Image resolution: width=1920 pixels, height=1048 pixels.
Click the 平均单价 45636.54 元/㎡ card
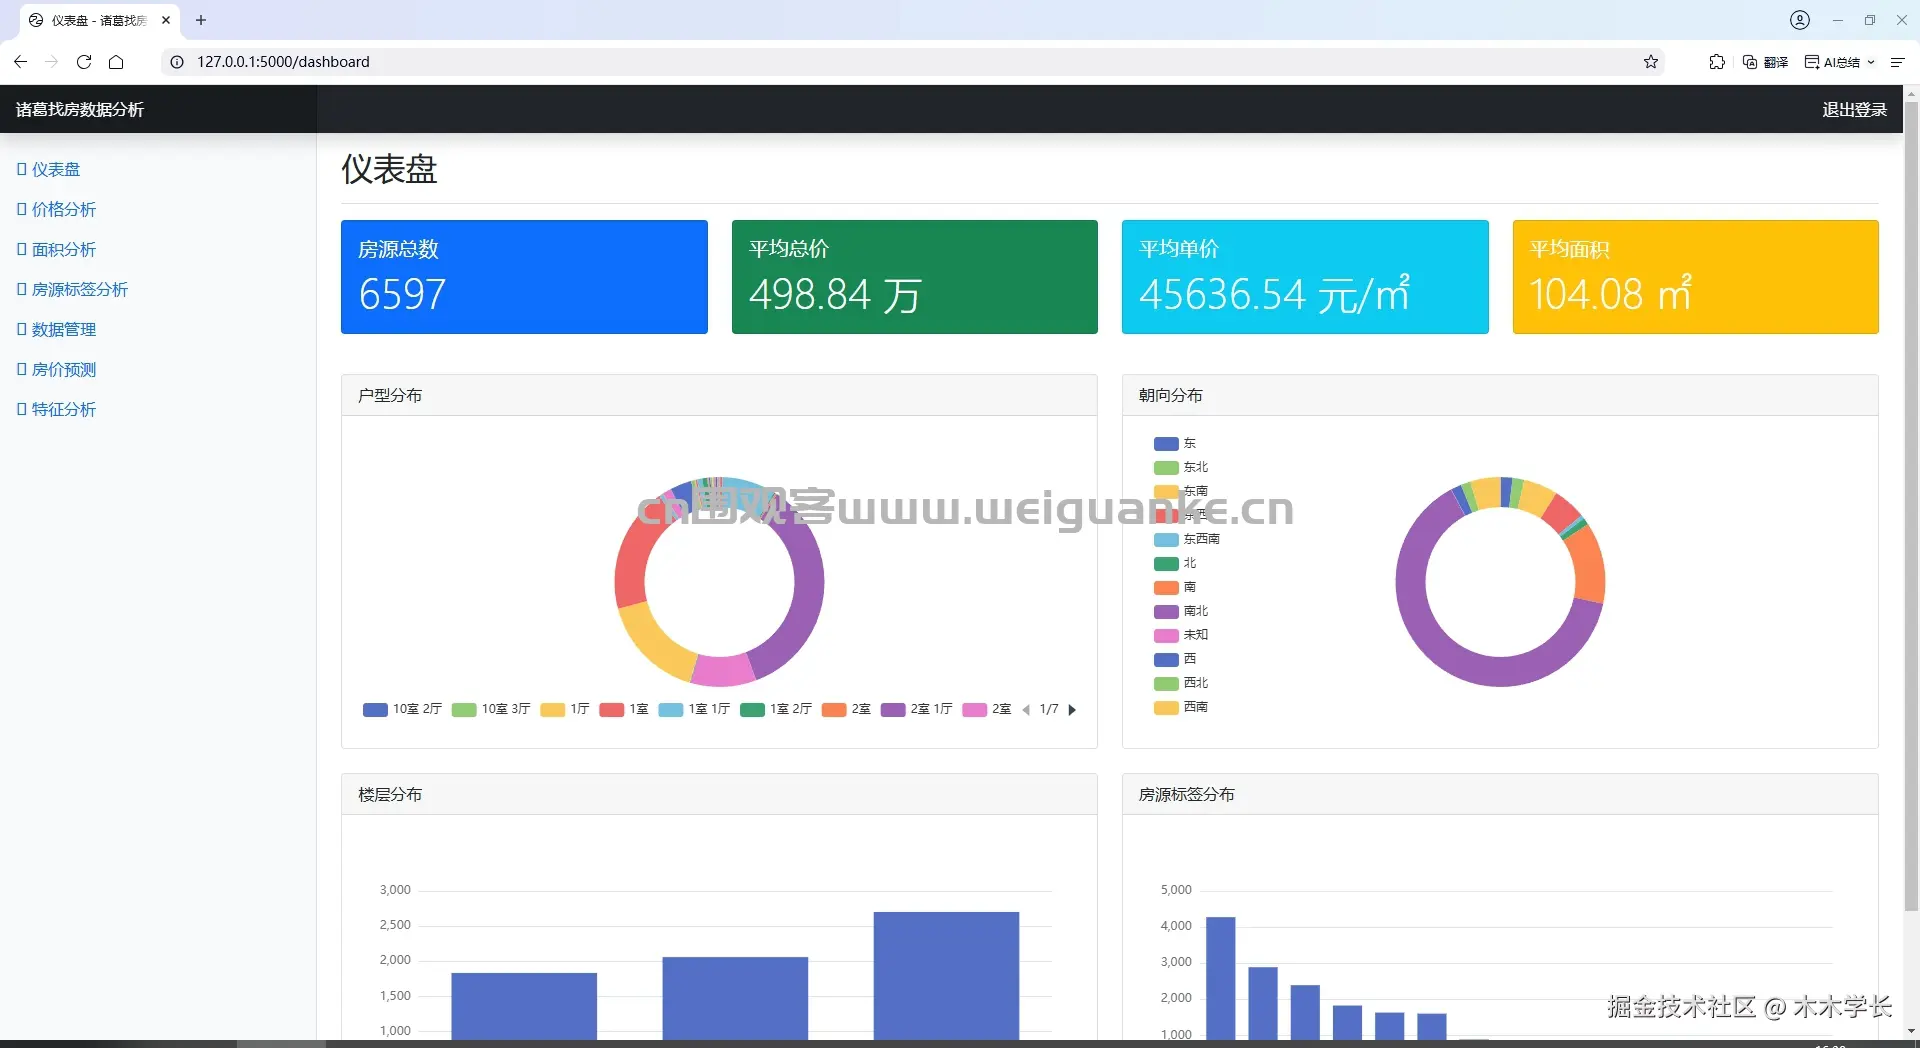point(1305,277)
